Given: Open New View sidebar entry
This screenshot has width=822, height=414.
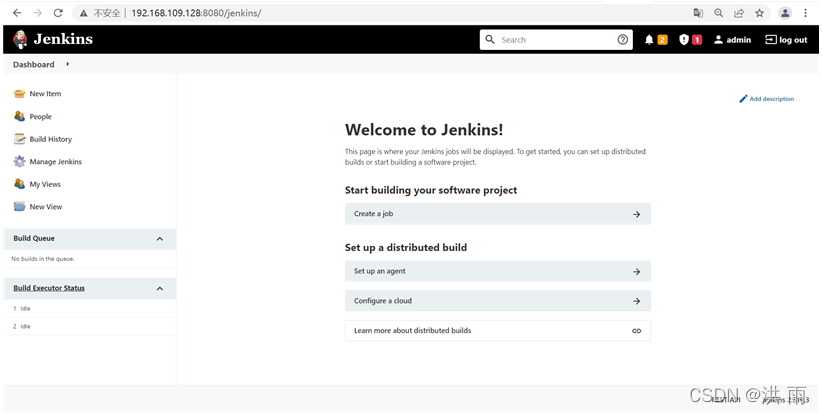Looking at the screenshot, I should click(x=46, y=206).
